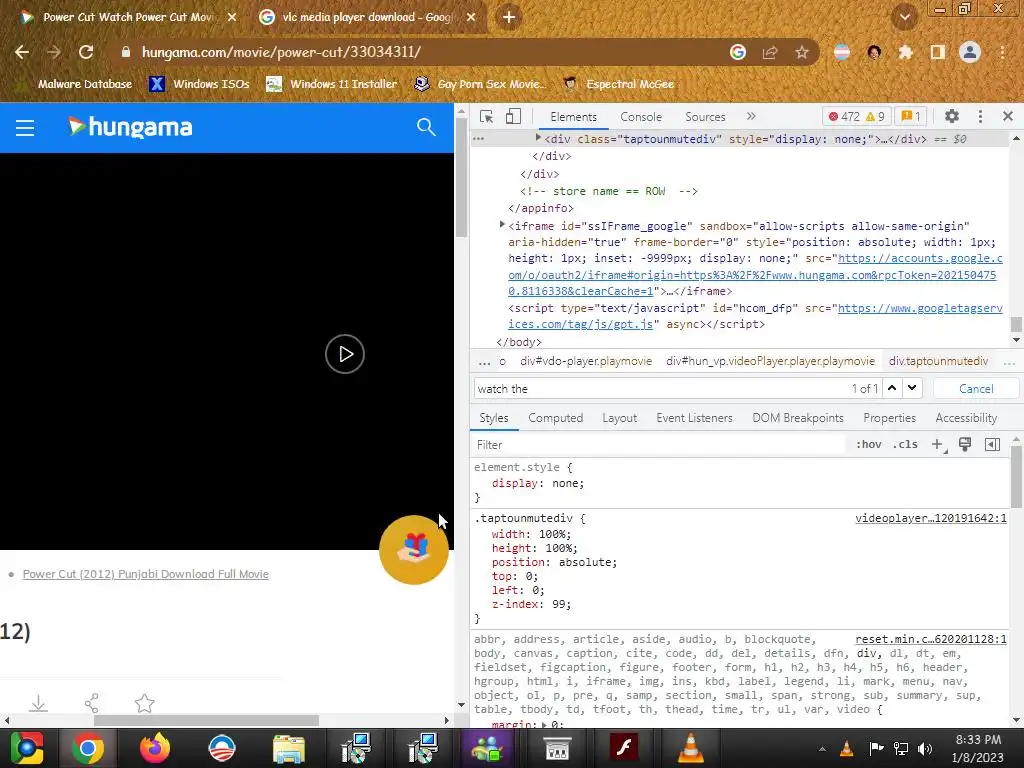Toggle :hov element state panel
The height and width of the screenshot is (768, 1024).
(869, 444)
